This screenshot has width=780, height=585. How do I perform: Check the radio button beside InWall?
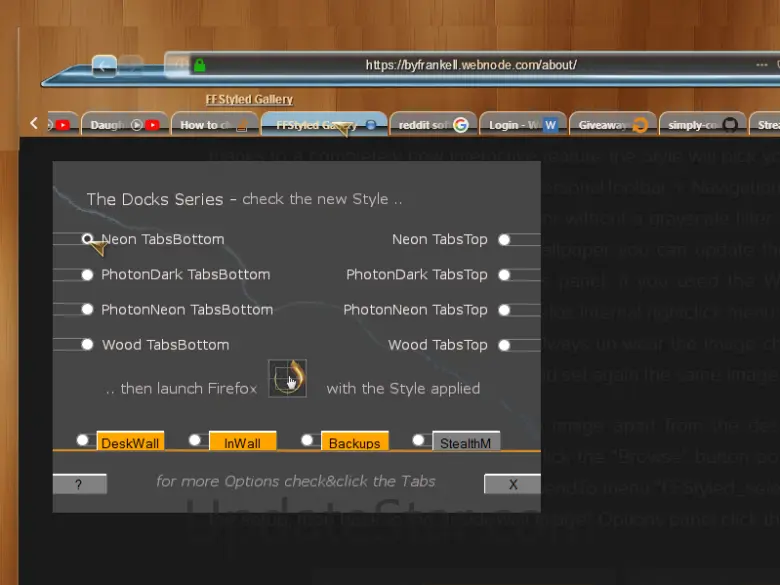[195, 440]
